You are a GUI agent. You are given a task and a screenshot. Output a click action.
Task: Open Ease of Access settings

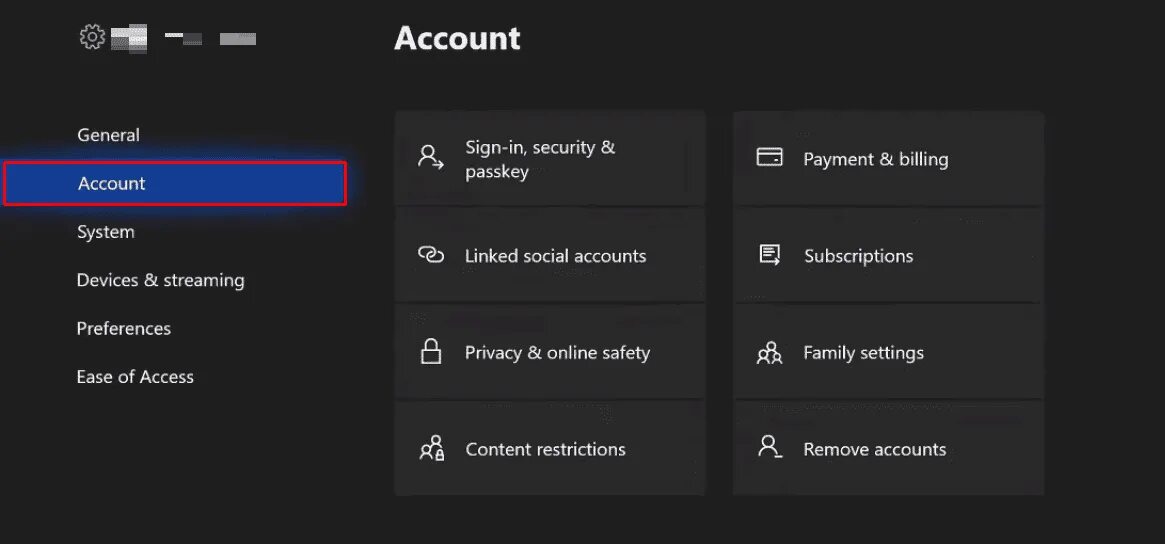(x=135, y=377)
